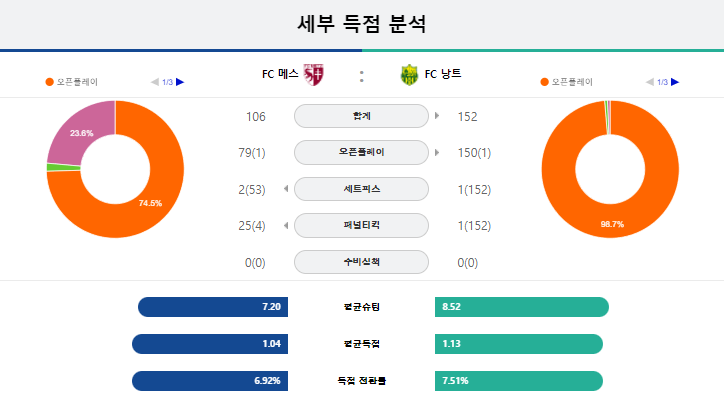Go to previous left chart page arrow
Screen dimensions: 724x398
click(155, 82)
